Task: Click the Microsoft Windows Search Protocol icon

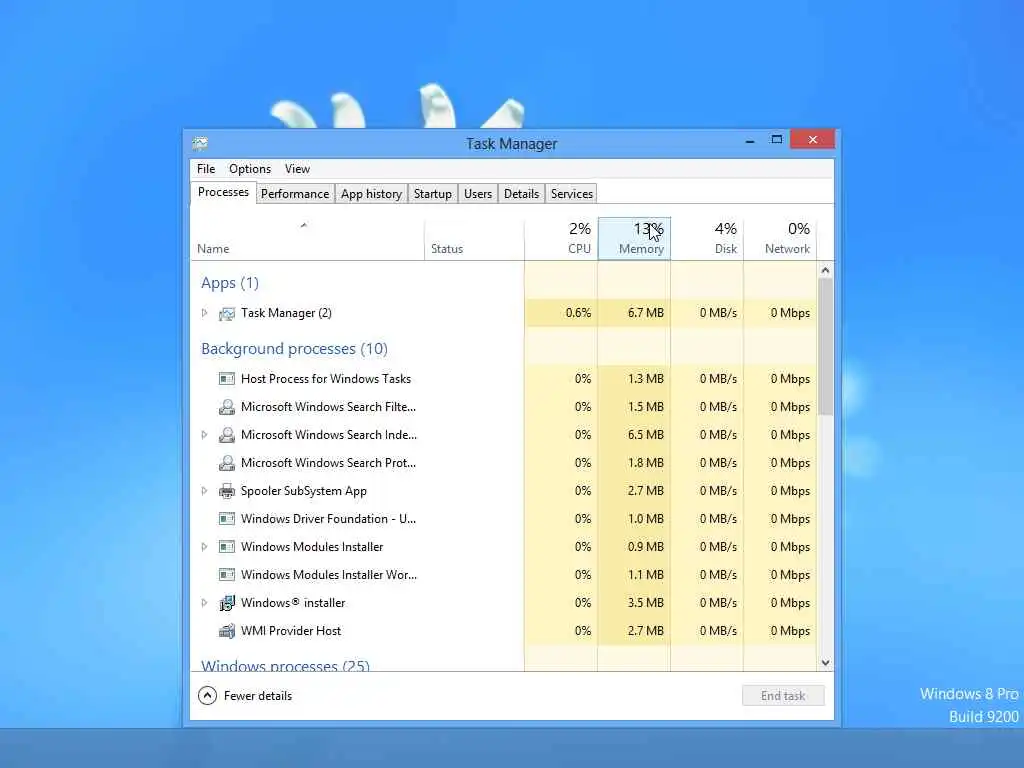Action: coord(227,463)
